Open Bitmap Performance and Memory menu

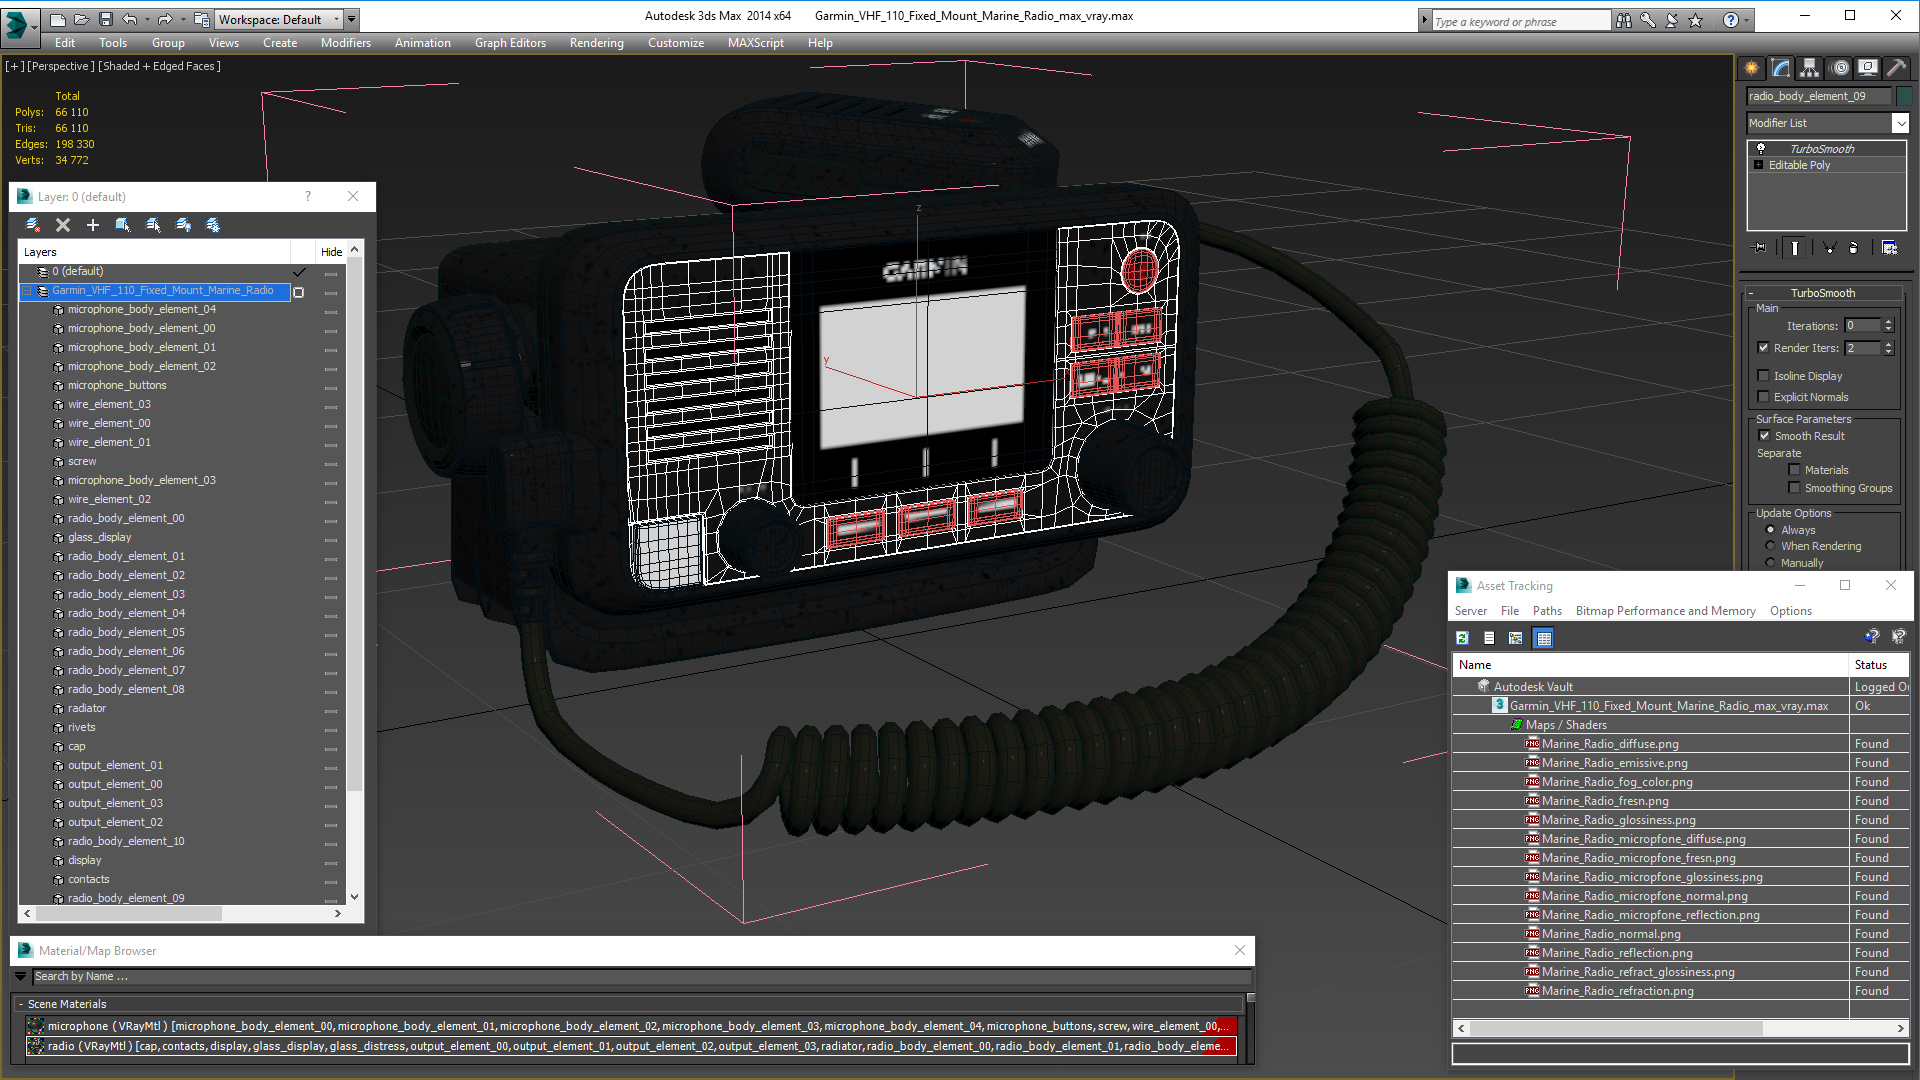pyautogui.click(x=1665, y=611)
